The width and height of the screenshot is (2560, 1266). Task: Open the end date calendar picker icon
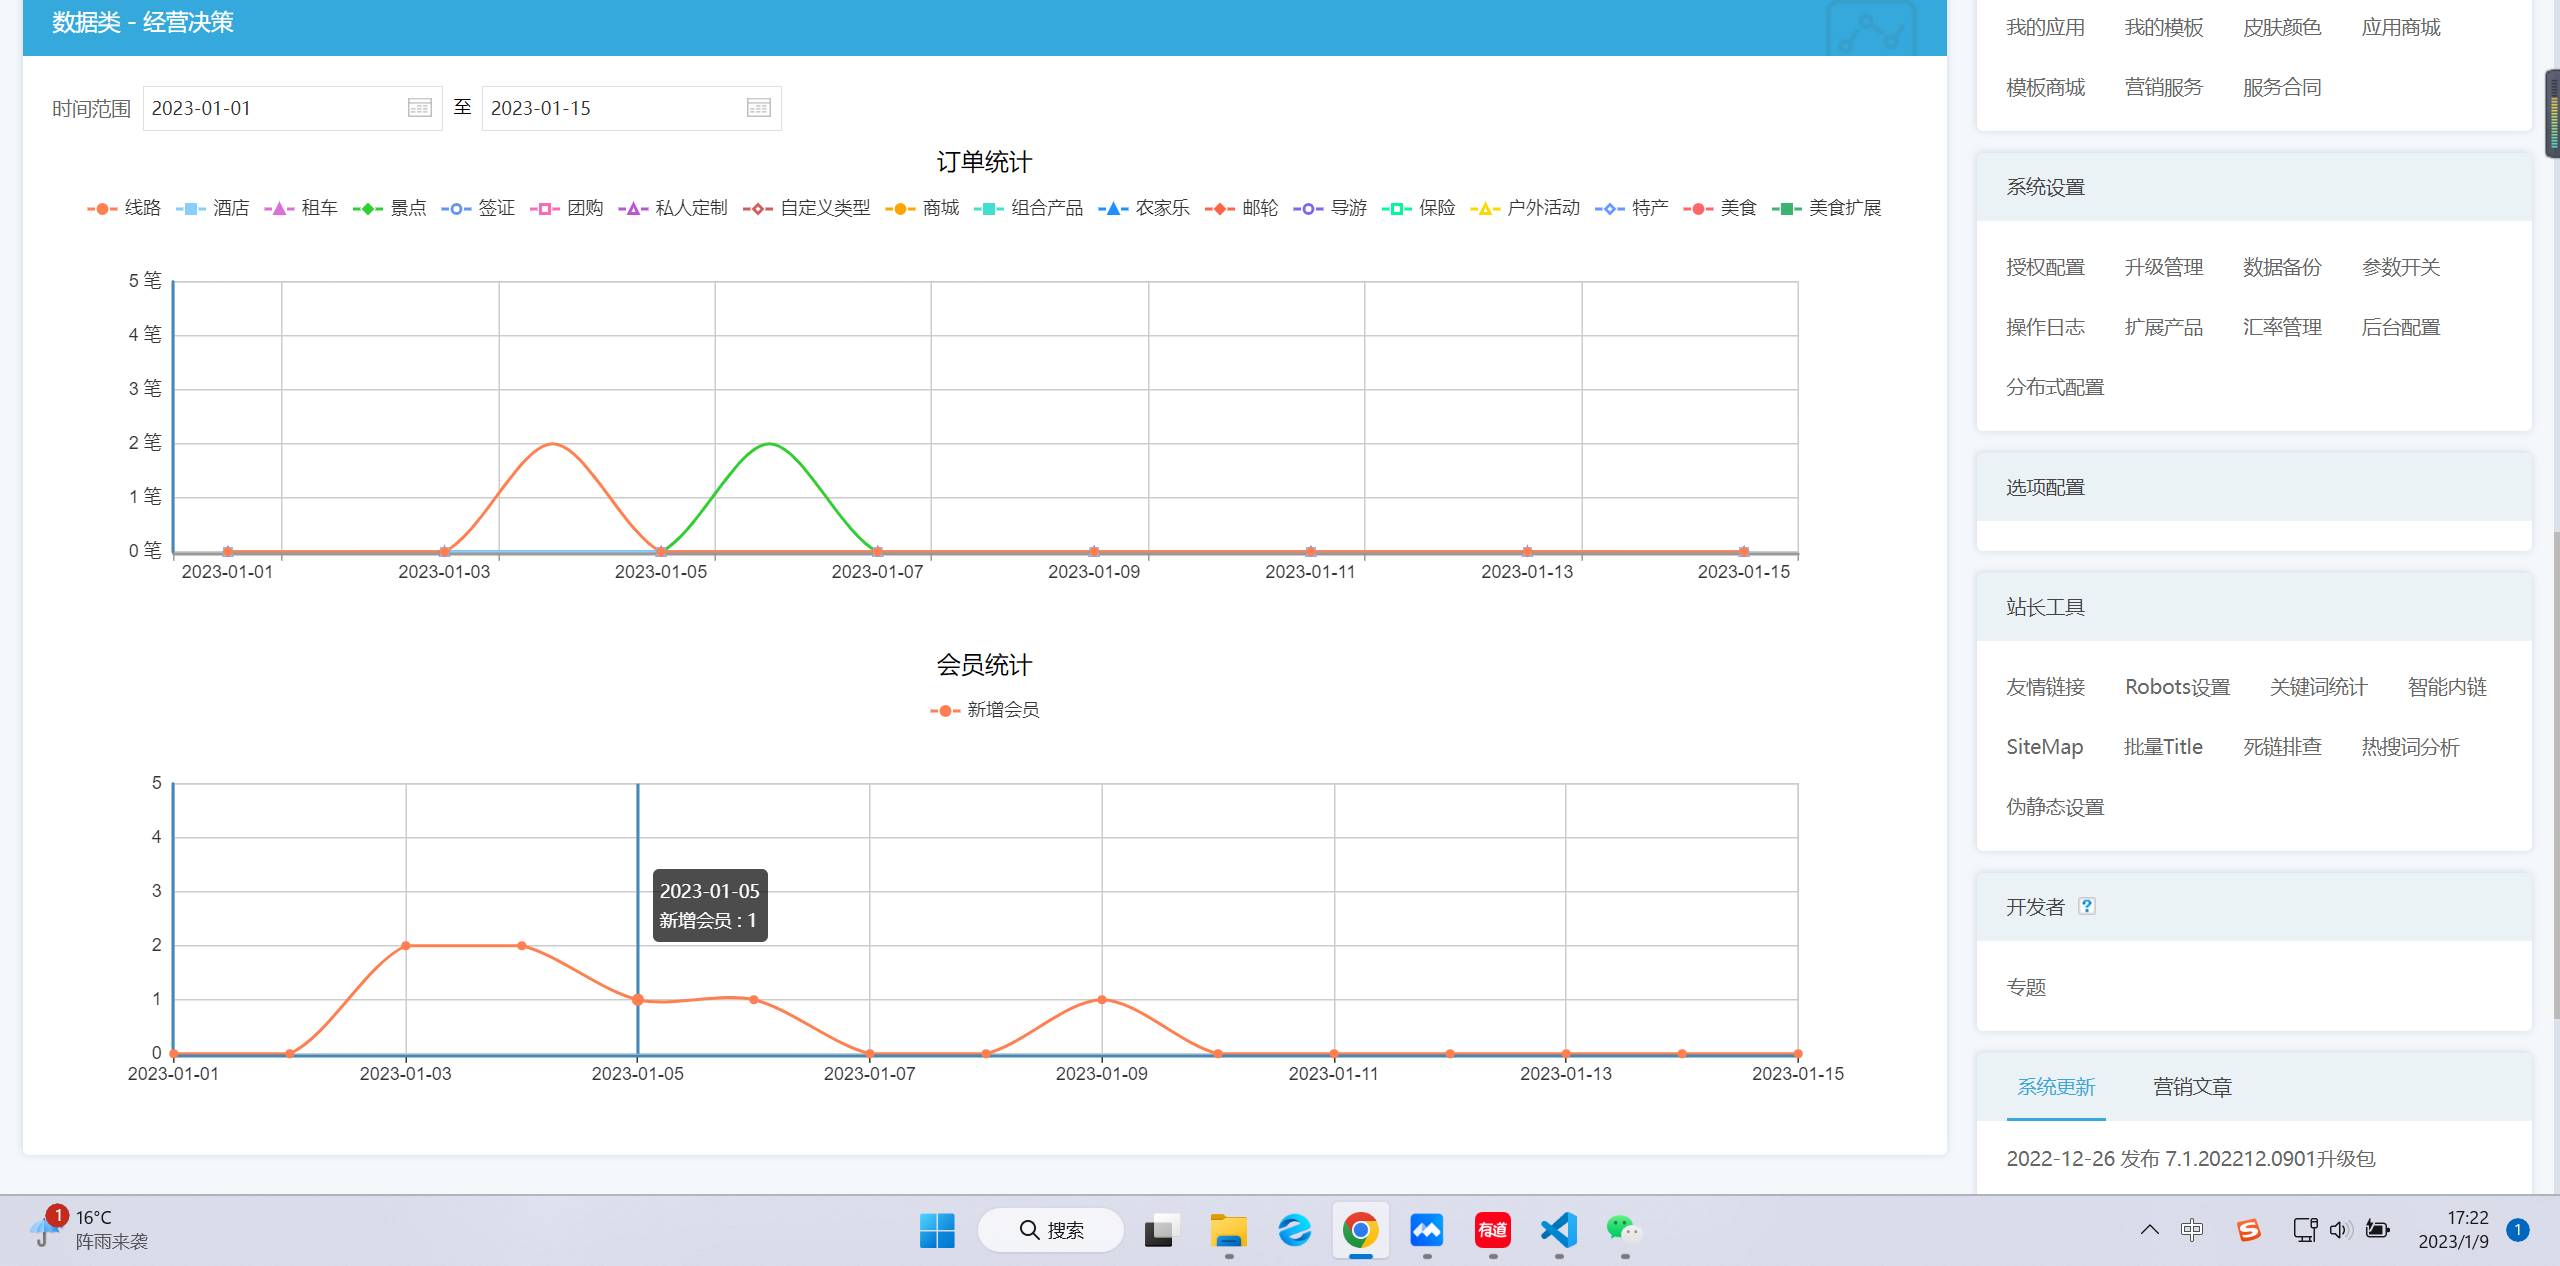(x=759, y=108)
